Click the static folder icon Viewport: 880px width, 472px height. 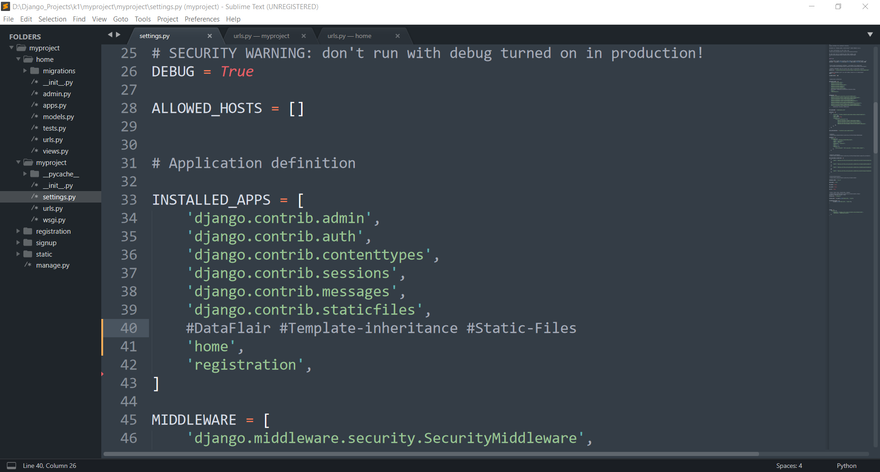pos(27,254)
